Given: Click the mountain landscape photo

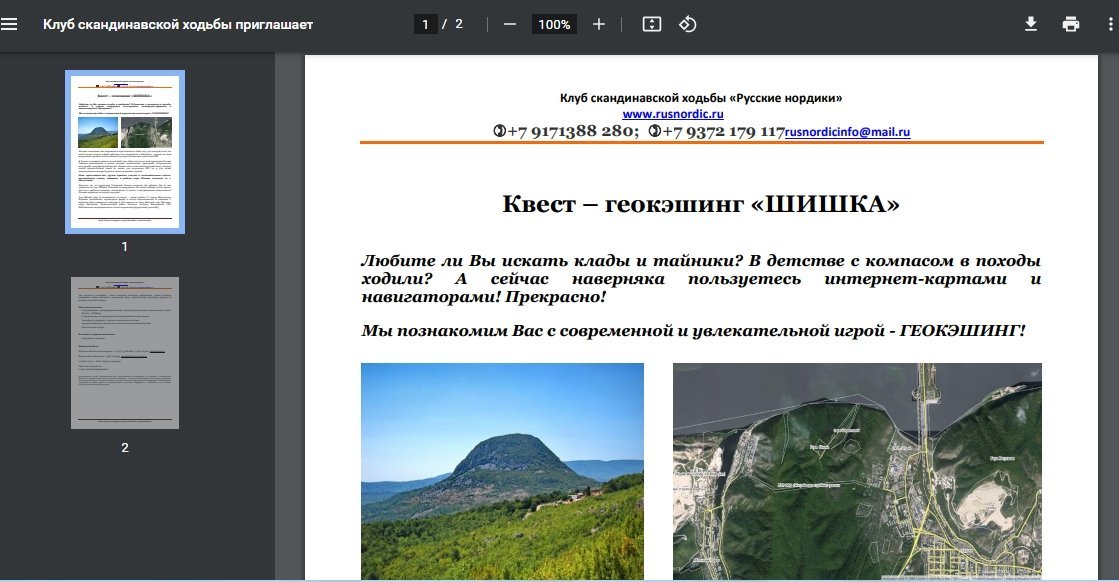Looking at the screenshot, I should (502, 470).
